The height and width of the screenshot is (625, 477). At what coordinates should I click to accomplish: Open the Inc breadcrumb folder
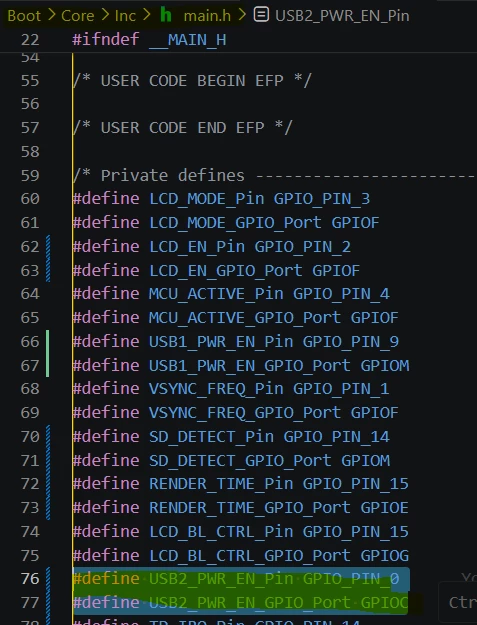point(125,16)
